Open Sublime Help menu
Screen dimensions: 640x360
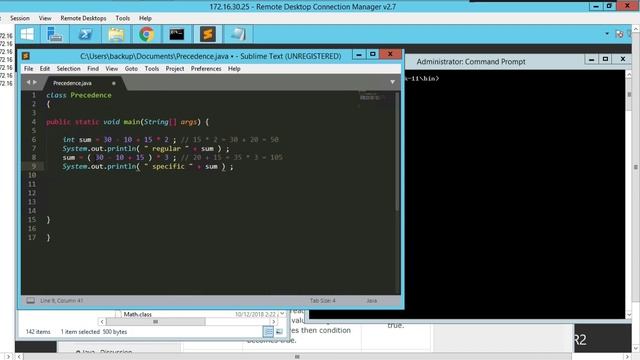234,69
